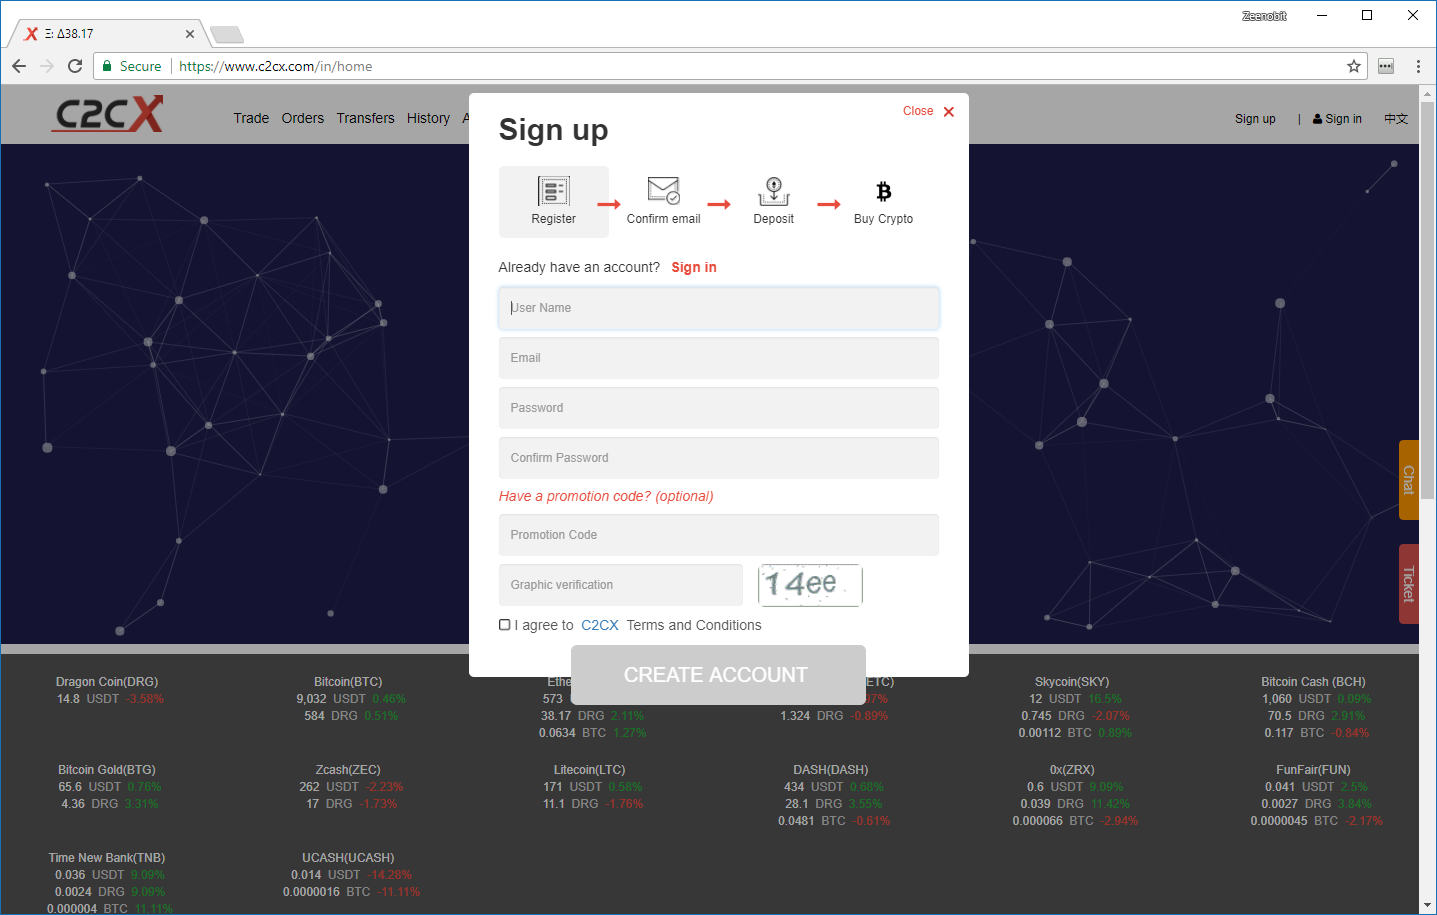Click Dragon Coin(DRG) ticker
1437x915 pixels.
pyautogui.click(x=107, y=682)
